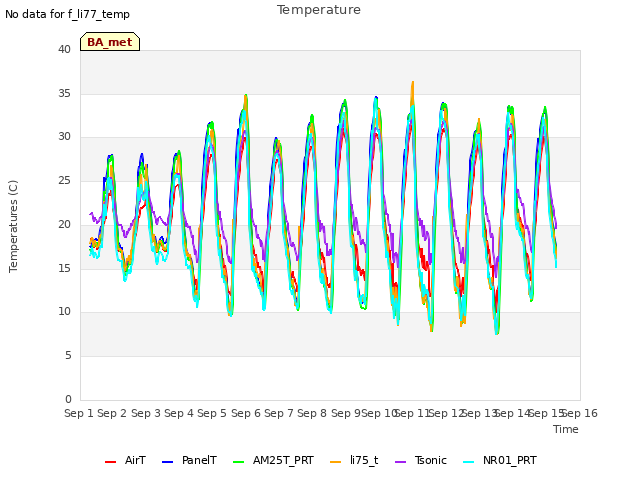Screen dimensions: 640x480
Task: Click the NR01_PRT cyan legend swatch
Action: 469,462
